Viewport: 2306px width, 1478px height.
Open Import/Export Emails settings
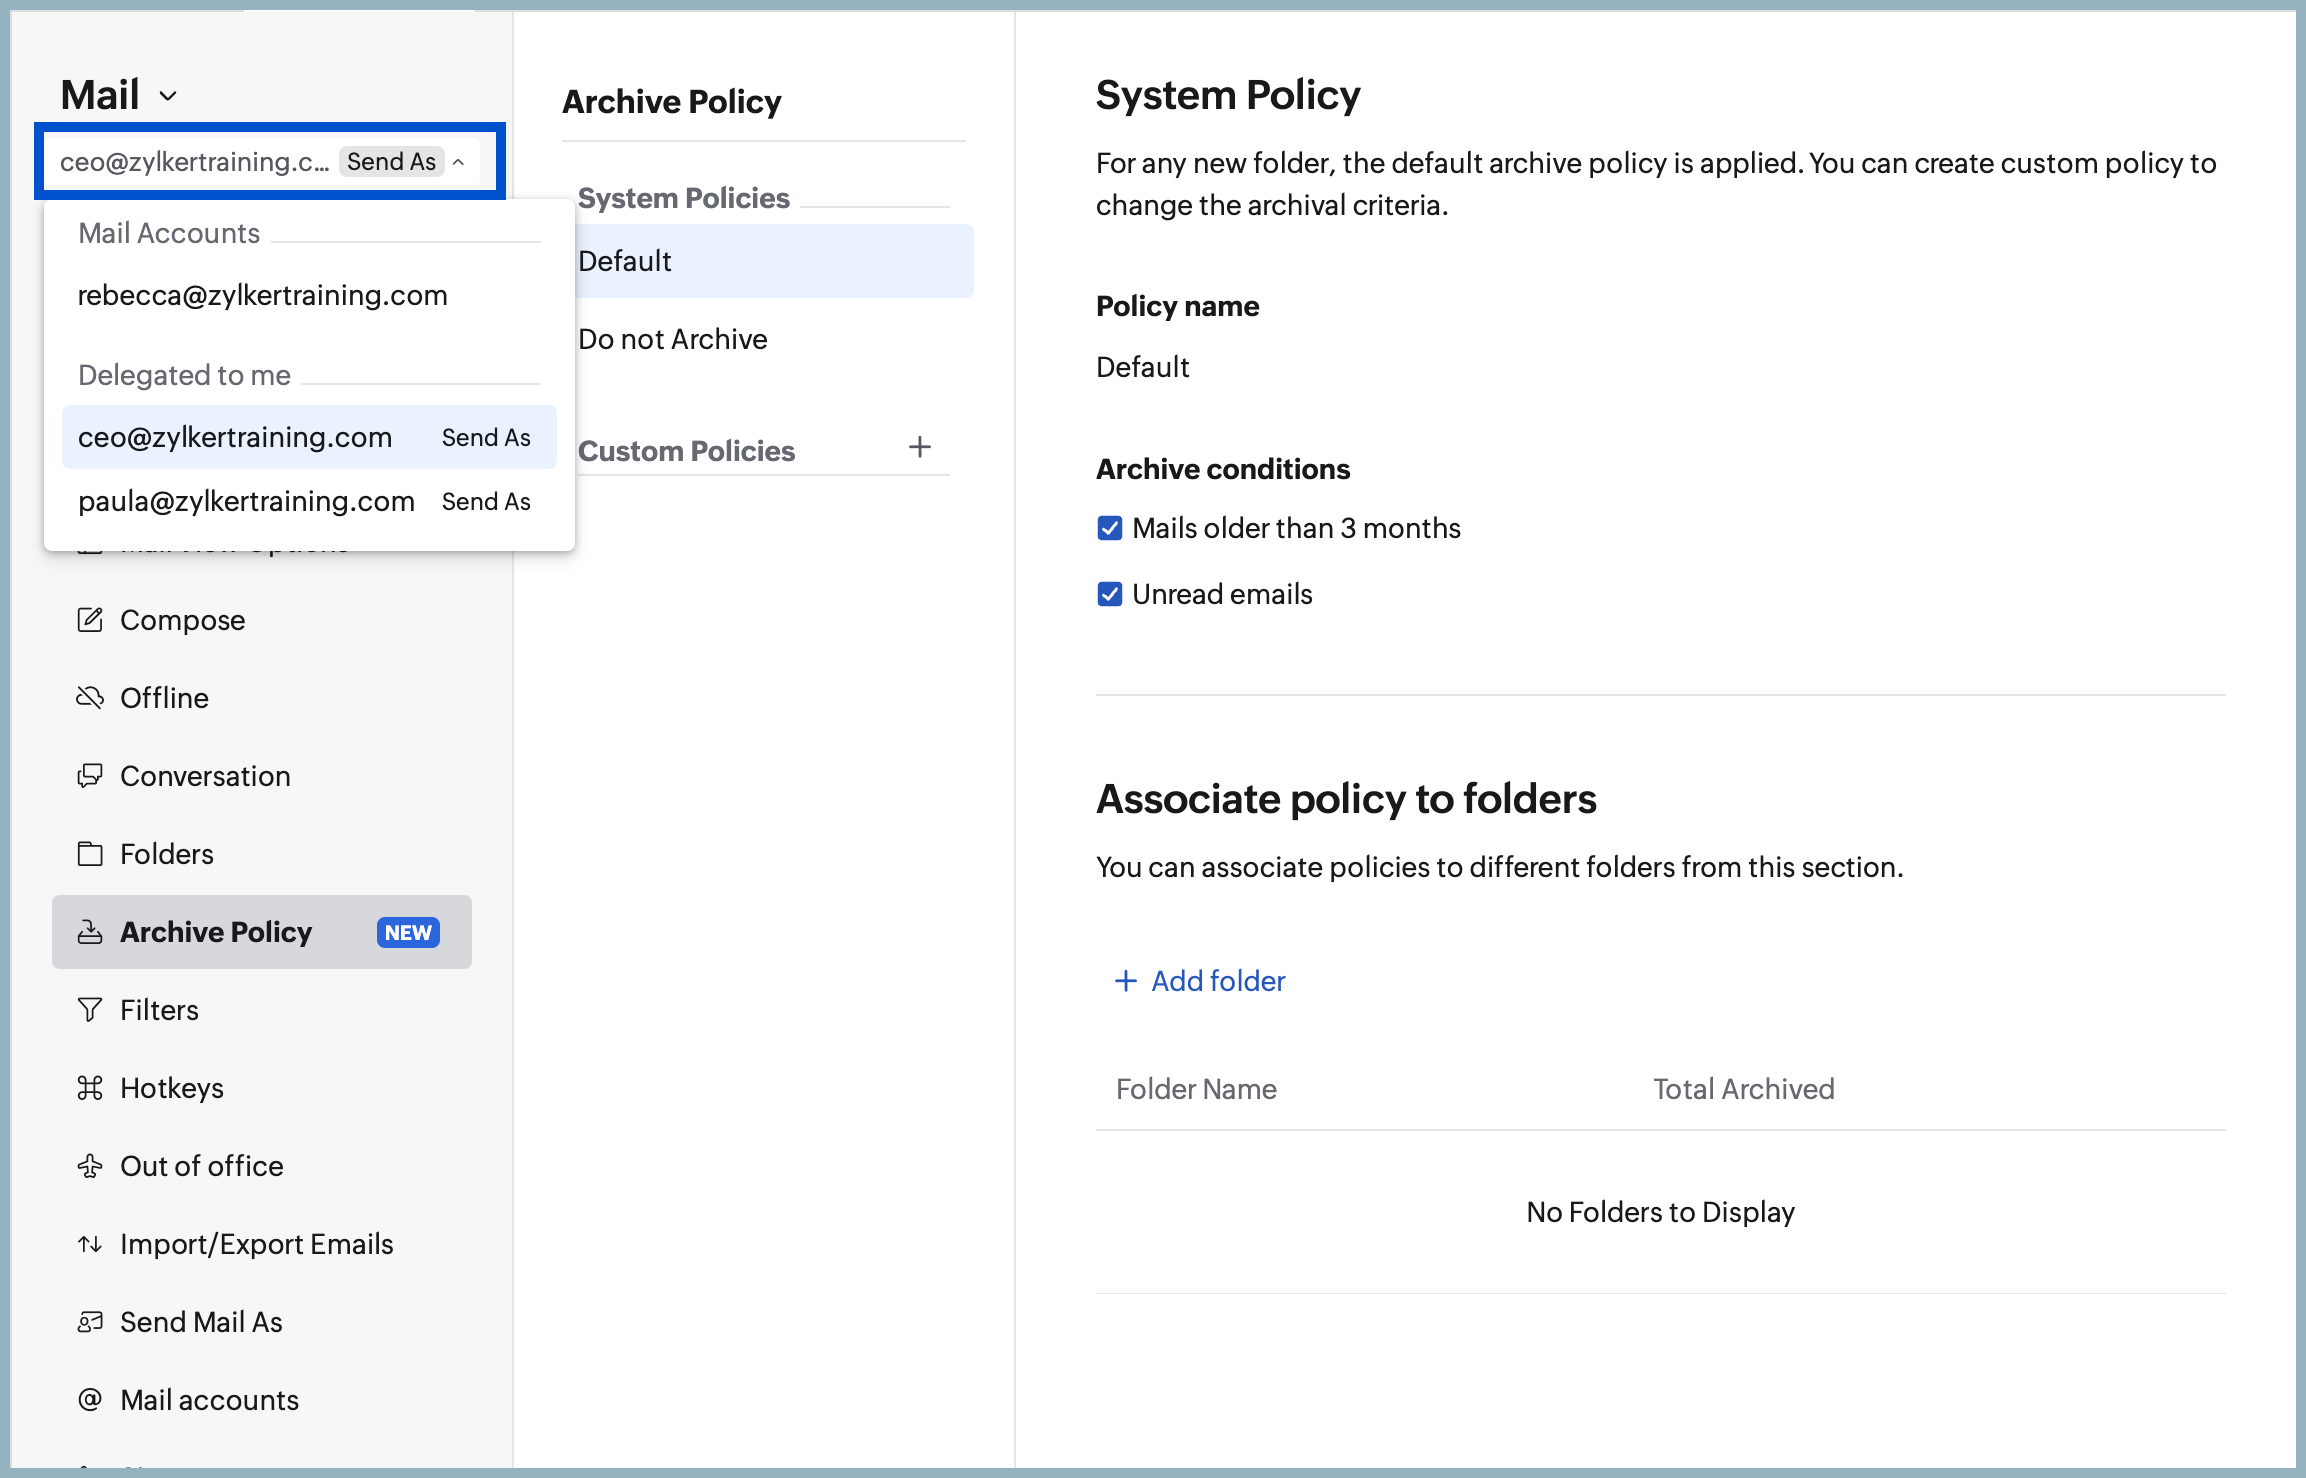point(262,1244)
